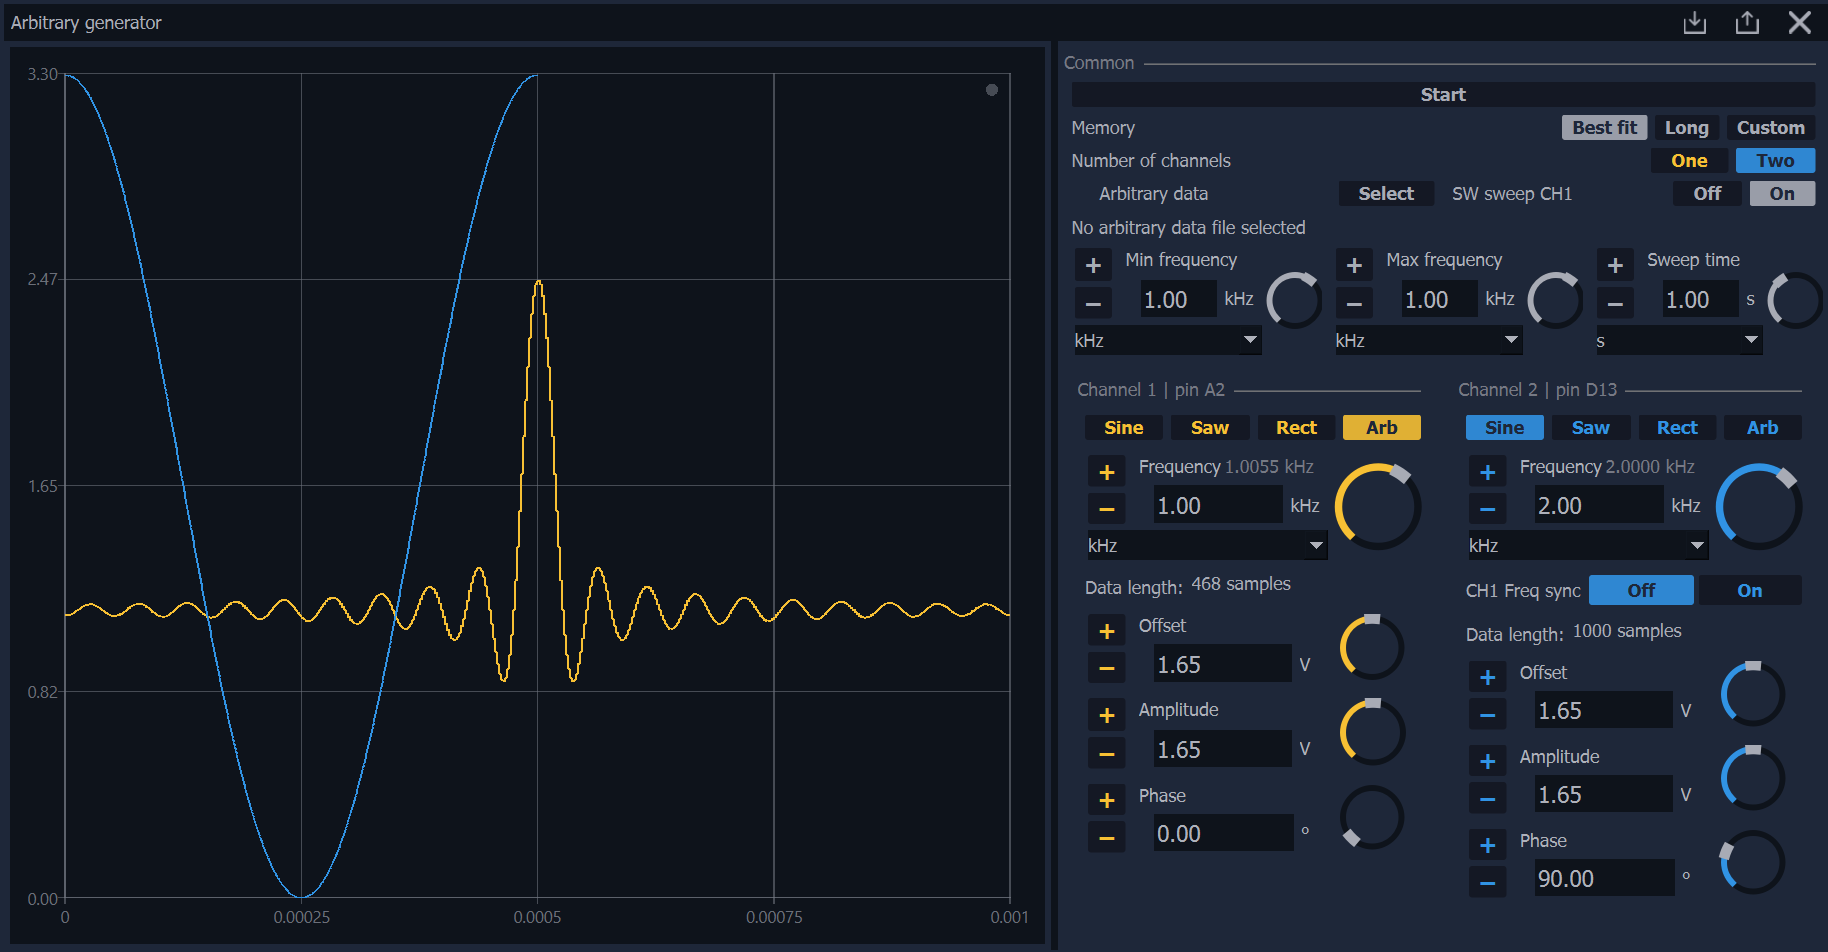Select Rect waveform for Channel 2
This screenshot has width=1828, height=952.
(x=1676, y=428)
